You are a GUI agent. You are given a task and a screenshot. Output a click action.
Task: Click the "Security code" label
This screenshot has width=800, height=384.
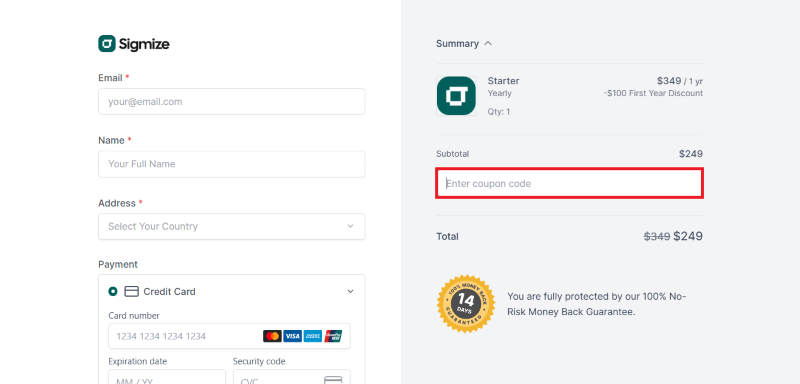tap(259, 362)
